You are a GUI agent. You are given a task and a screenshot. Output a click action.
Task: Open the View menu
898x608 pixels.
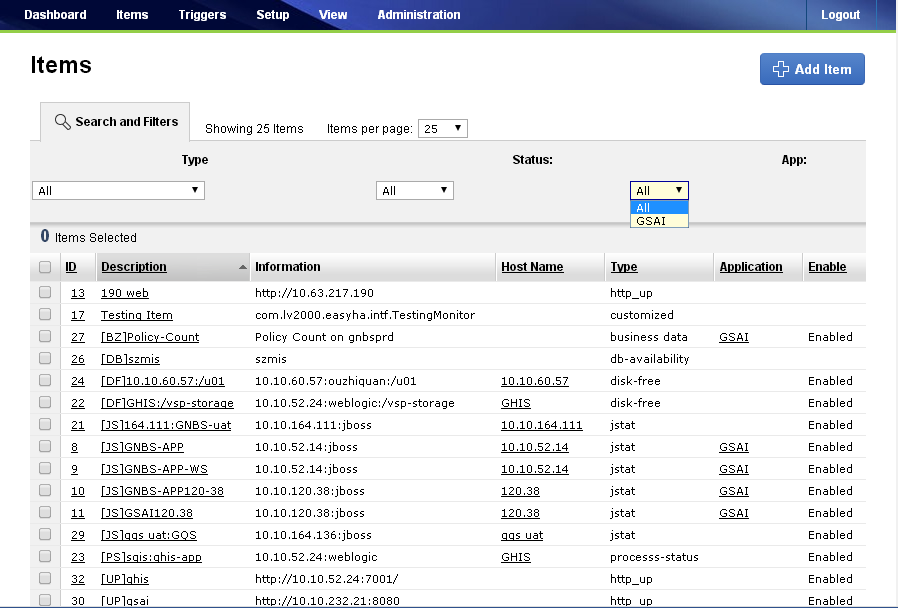[x=333, y=15]
